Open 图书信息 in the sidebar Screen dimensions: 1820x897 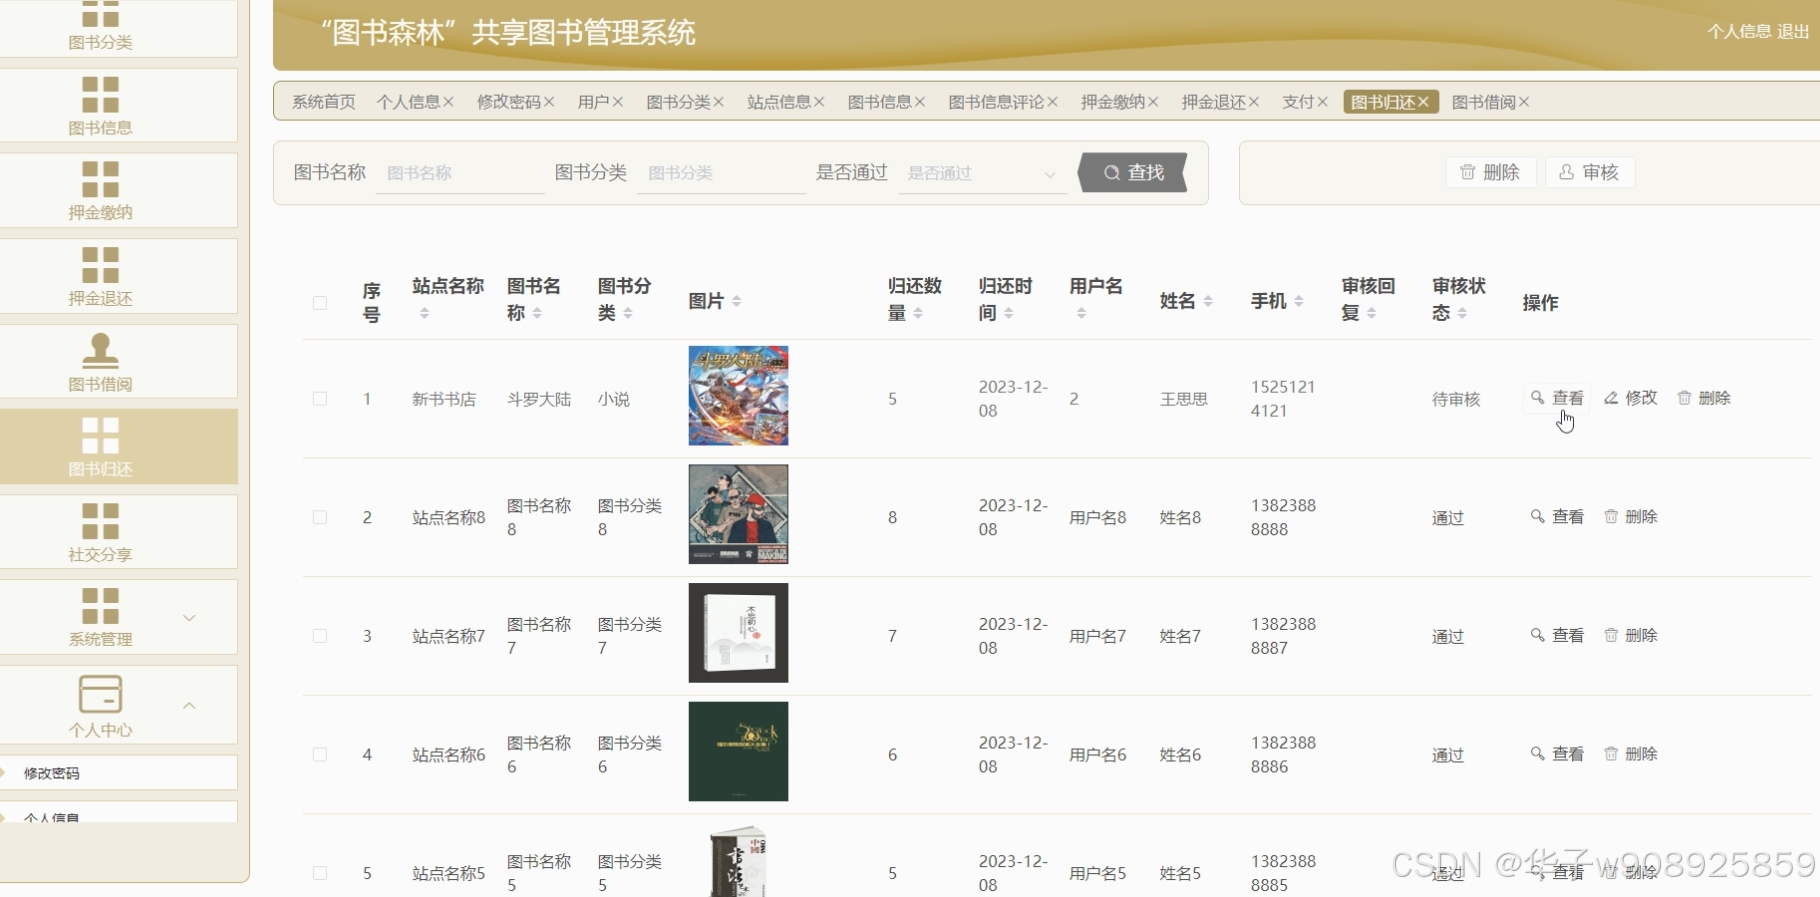point(100,106)
